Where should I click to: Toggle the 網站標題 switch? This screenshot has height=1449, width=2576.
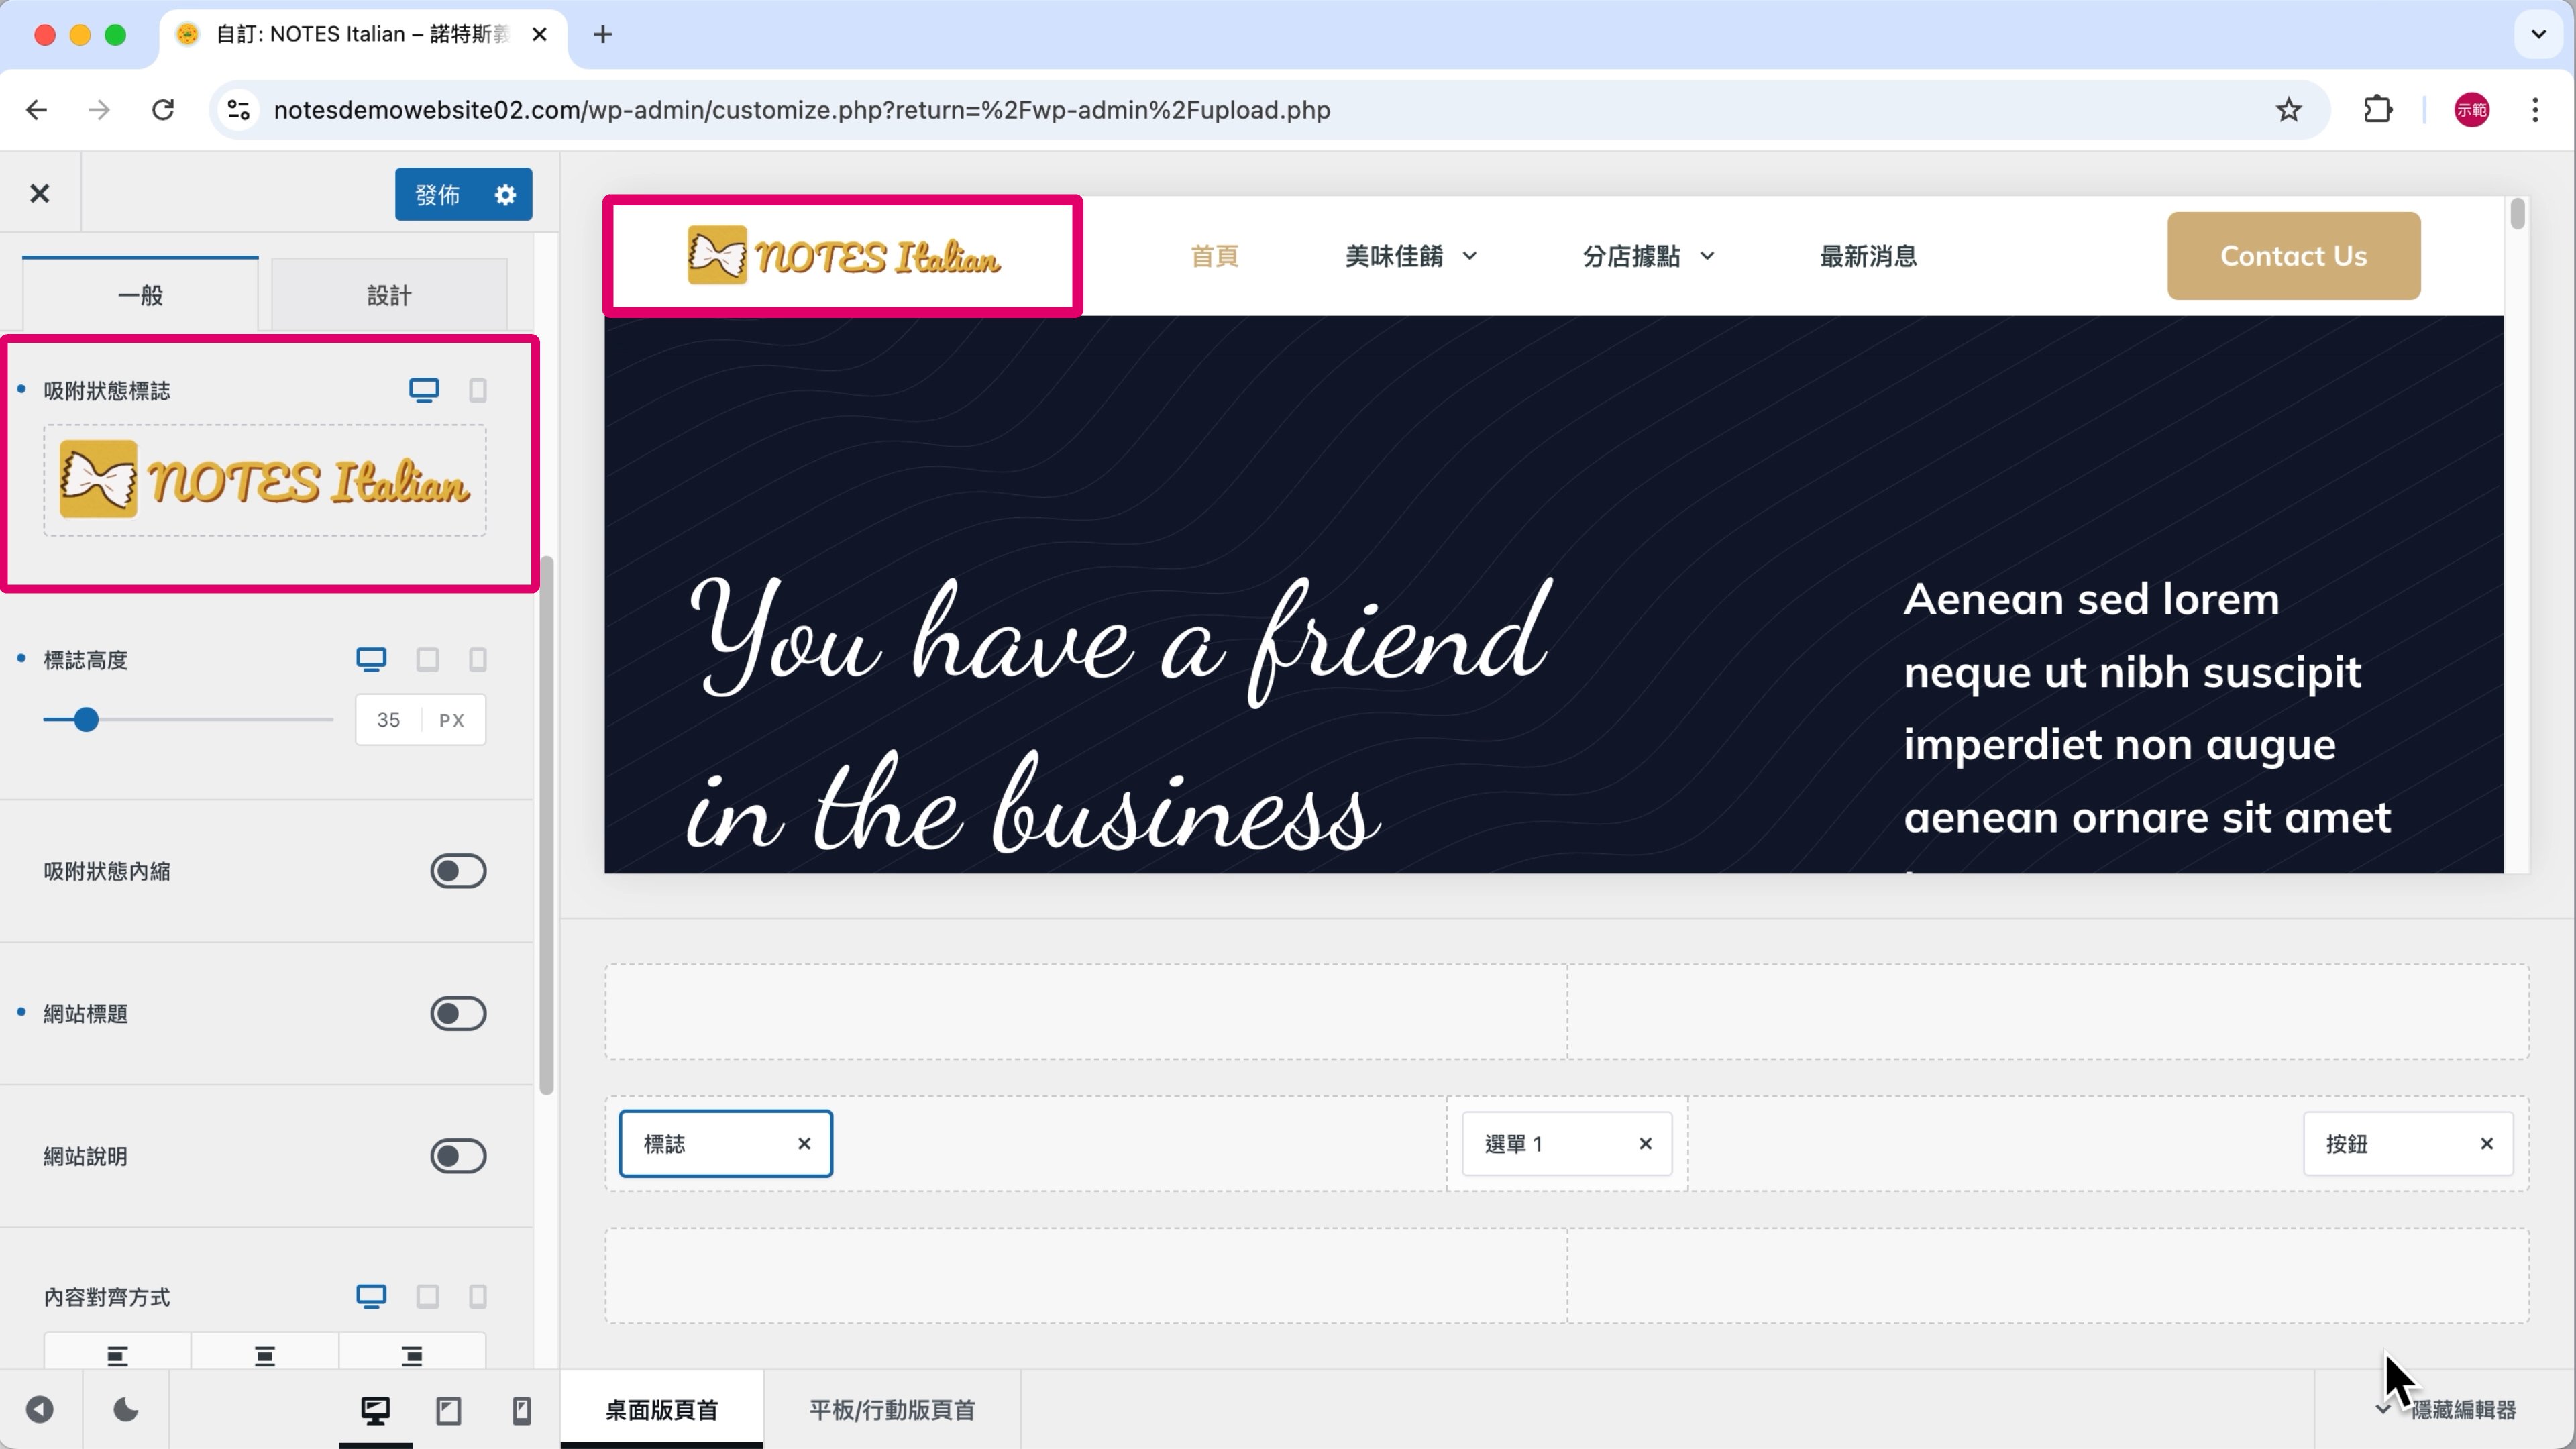coord(458,1013)
